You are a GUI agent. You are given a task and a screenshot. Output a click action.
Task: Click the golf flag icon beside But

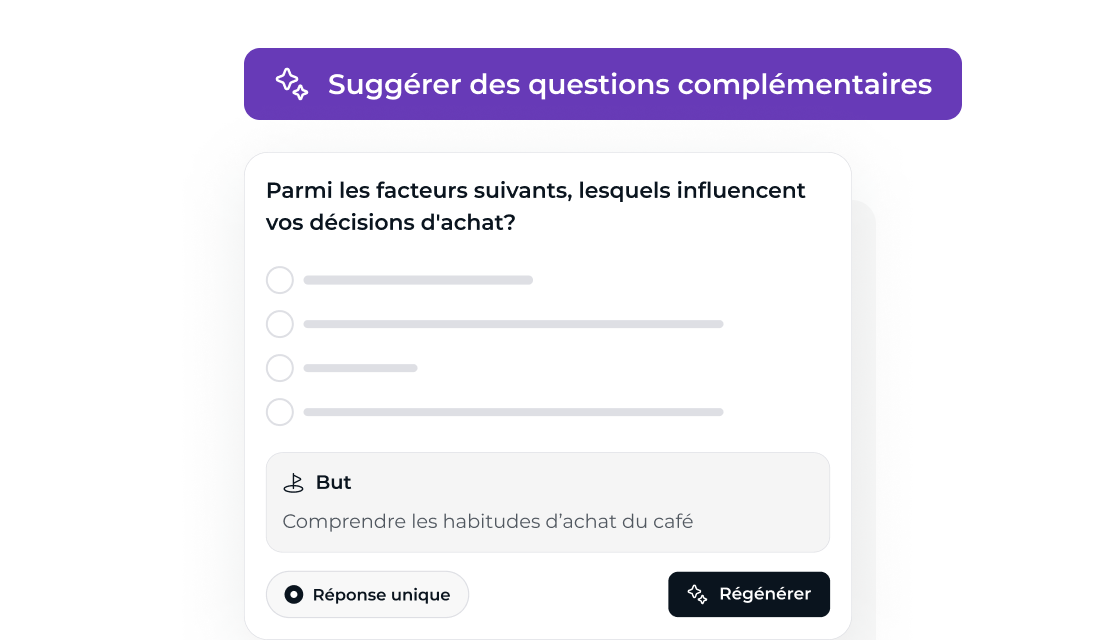(294, 484)
